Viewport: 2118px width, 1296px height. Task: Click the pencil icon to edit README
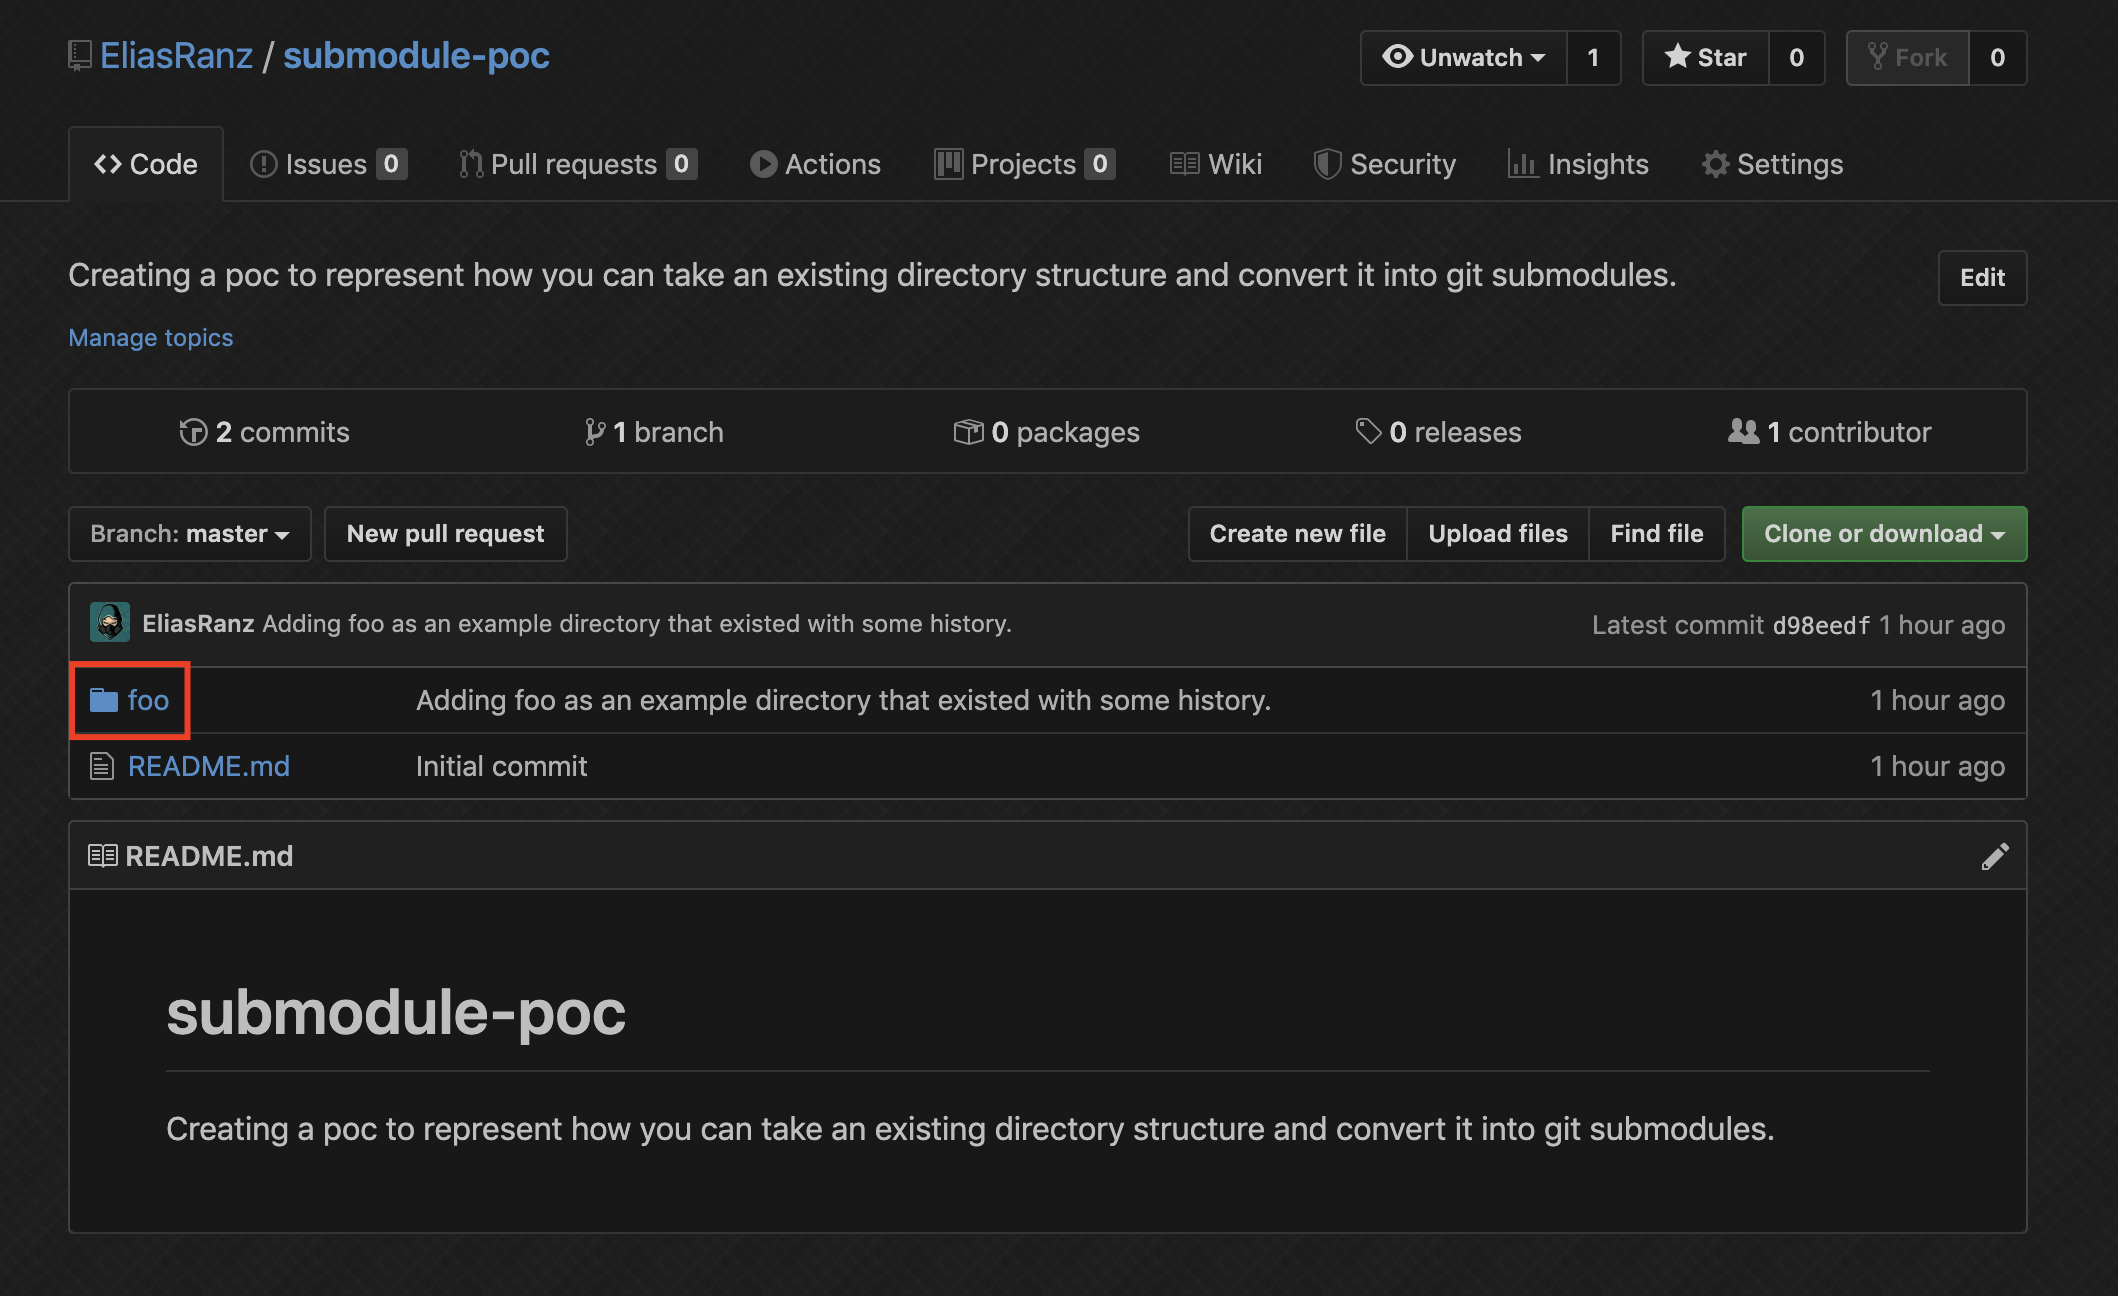(x=1994, y=856)
